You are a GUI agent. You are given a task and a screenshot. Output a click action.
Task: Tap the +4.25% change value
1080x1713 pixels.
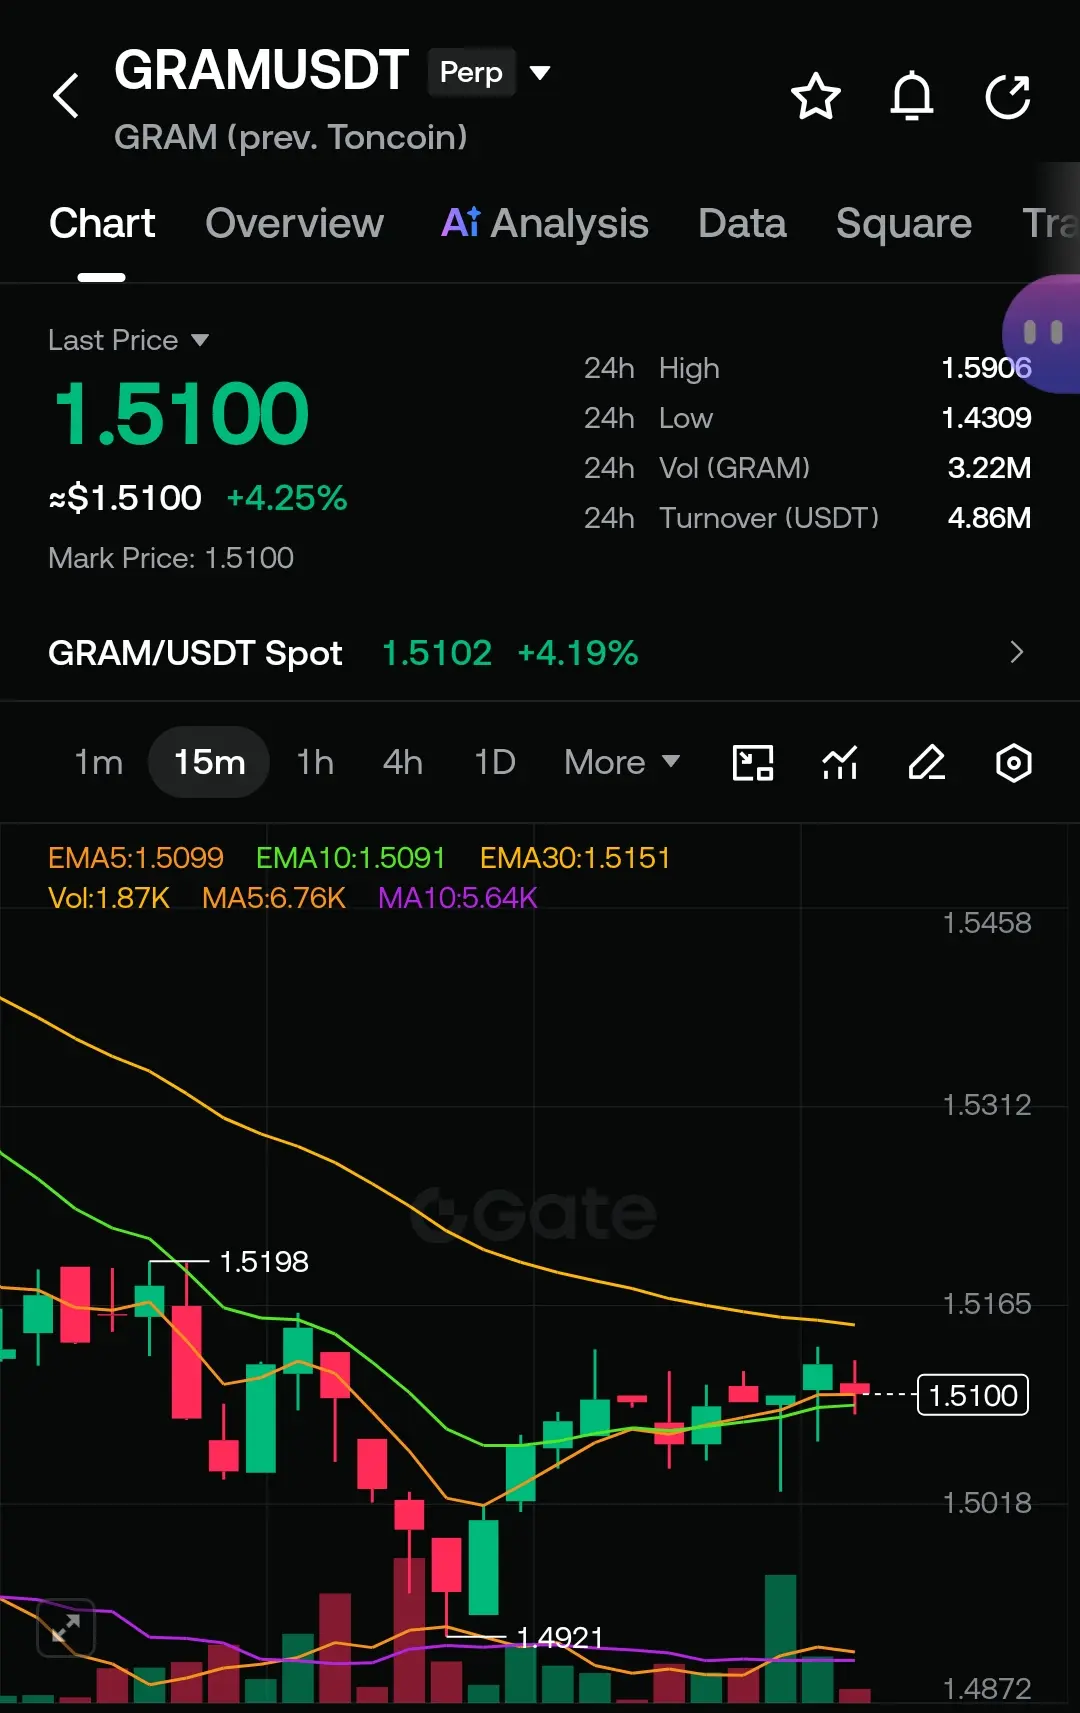(287, 498)
